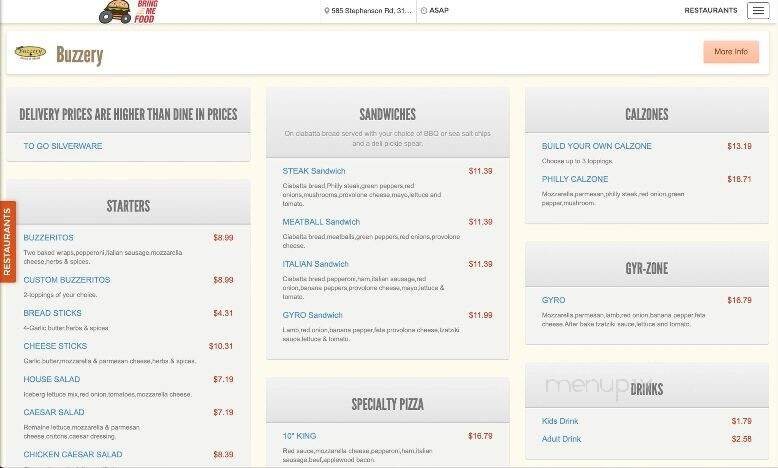Open the orange RESTAURANTS side tab
This screenshot has height=468, width=778.
point(7,242)
